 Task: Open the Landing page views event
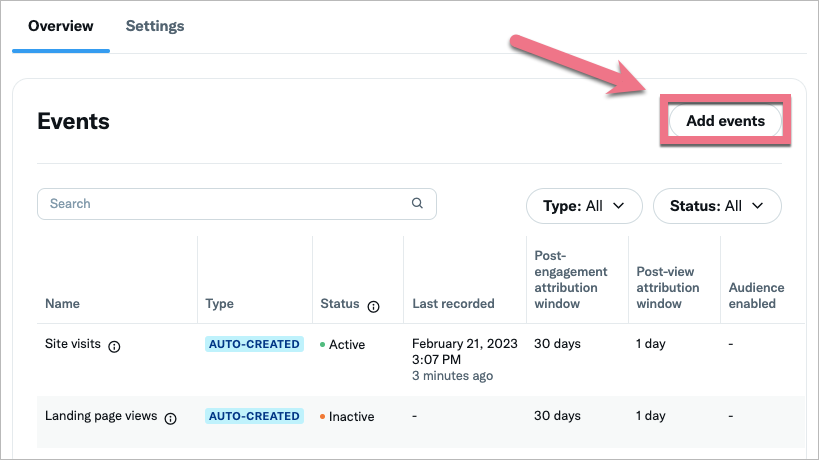[101, 416]
